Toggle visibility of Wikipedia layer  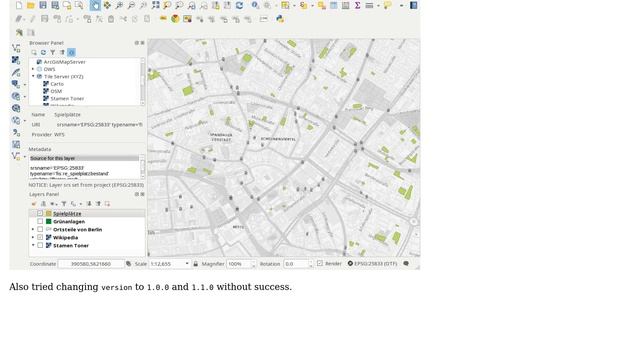pyautogui.click(x=40, y=237)
